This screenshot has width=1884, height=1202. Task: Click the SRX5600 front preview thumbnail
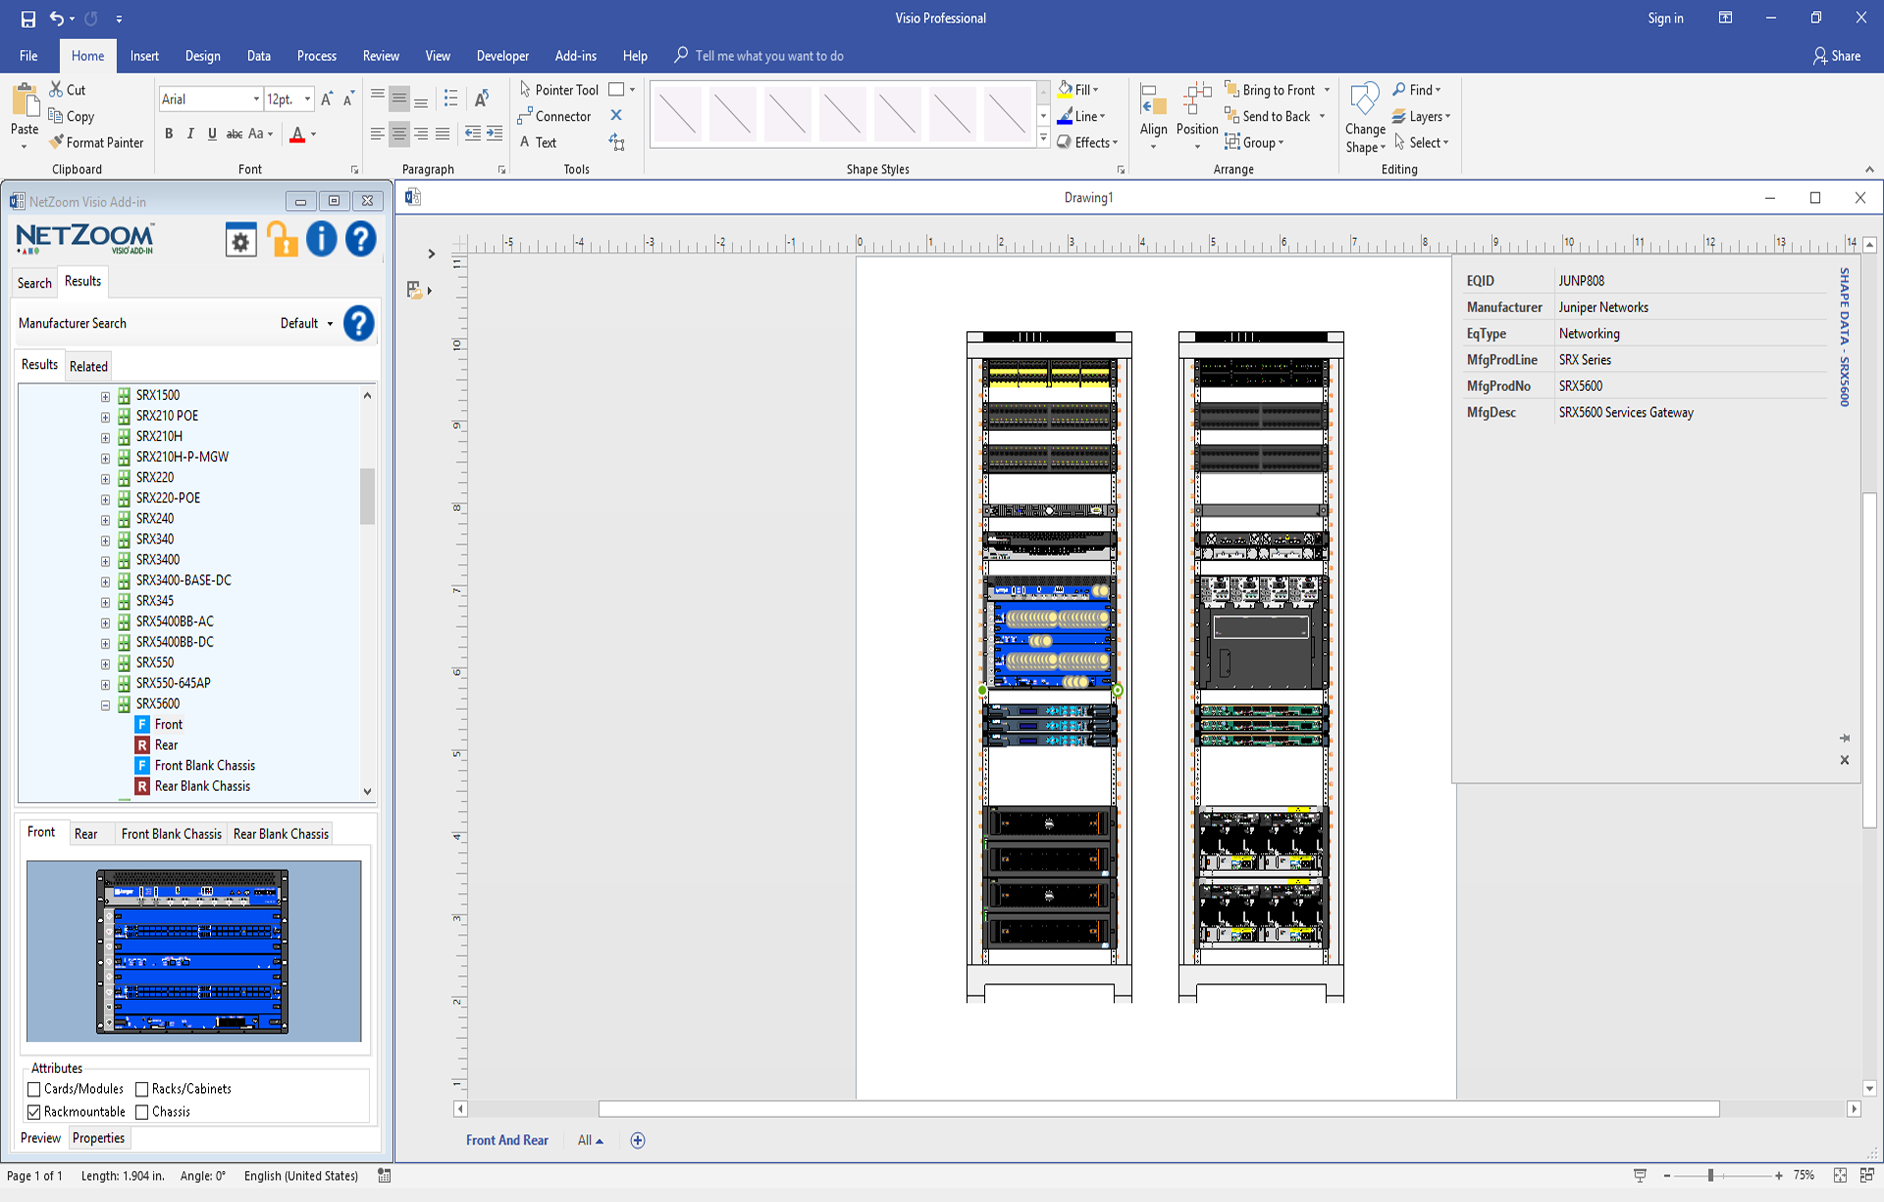193,951
